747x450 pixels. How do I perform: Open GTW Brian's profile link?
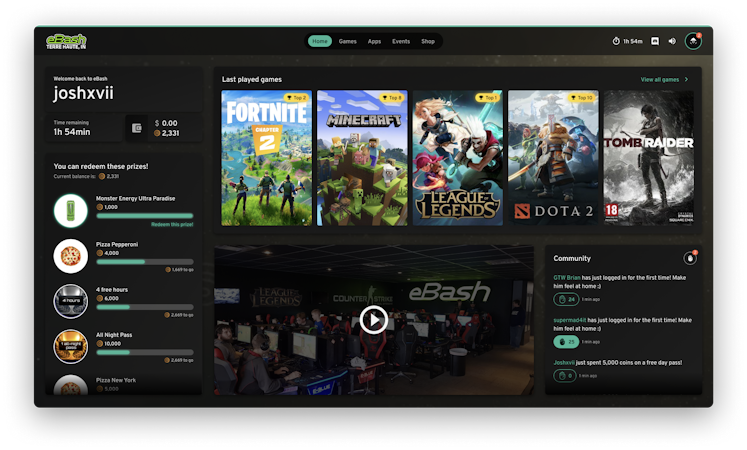tap(566, 278)
